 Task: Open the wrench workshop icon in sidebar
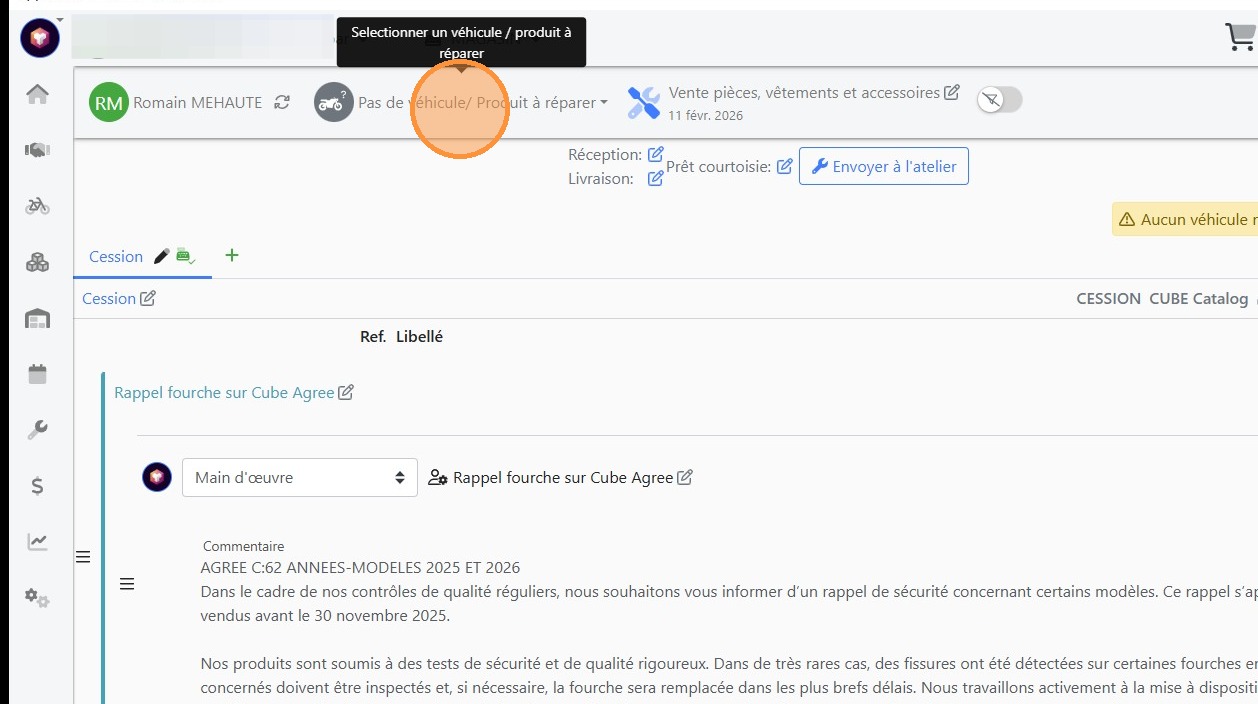(x=37, y=430)
